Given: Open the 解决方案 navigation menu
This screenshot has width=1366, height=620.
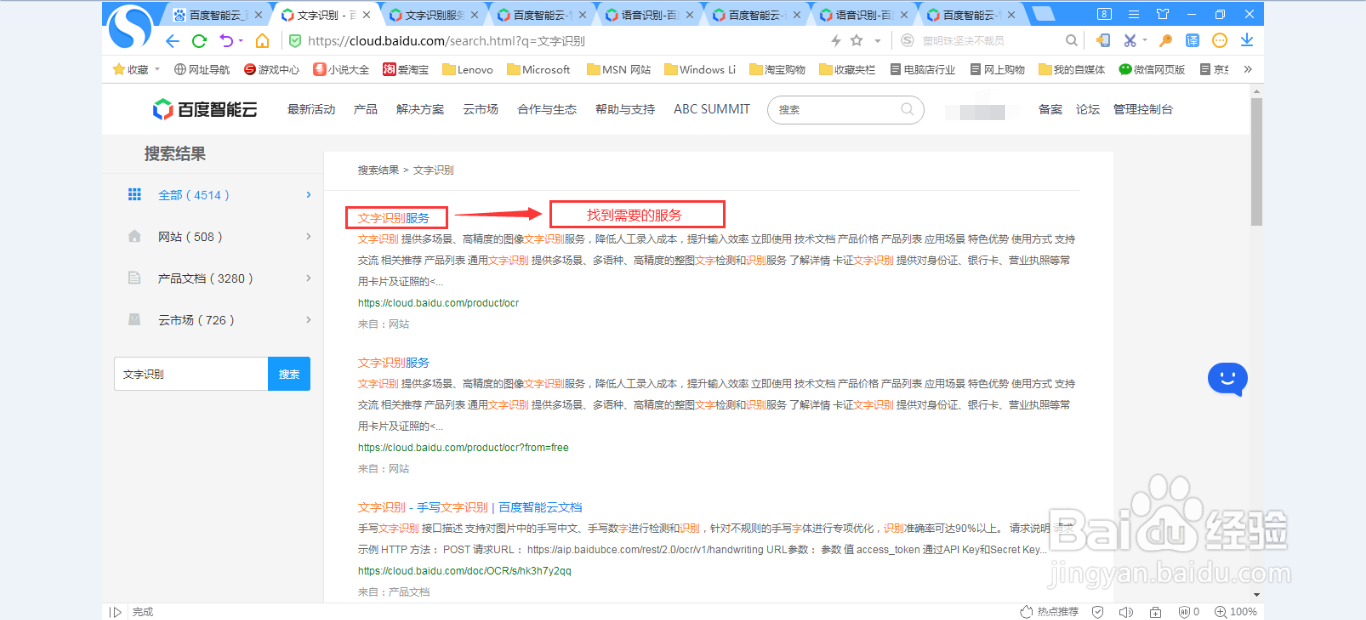Looking at the screenshot, I should coord(420,109).
